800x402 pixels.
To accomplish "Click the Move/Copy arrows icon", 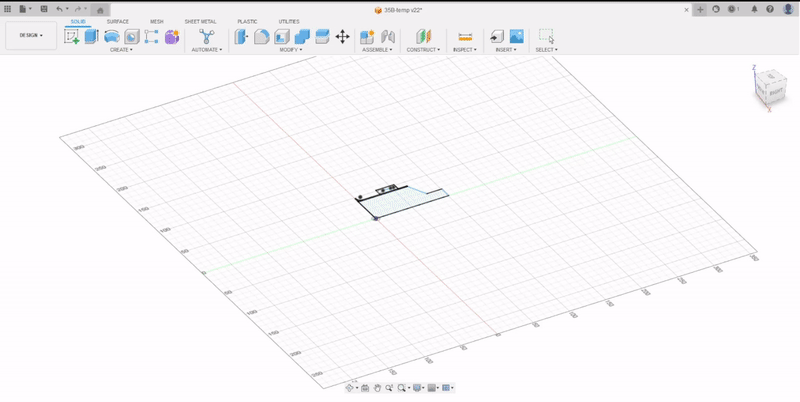I will pyautogui.click(x=342, y=36).
